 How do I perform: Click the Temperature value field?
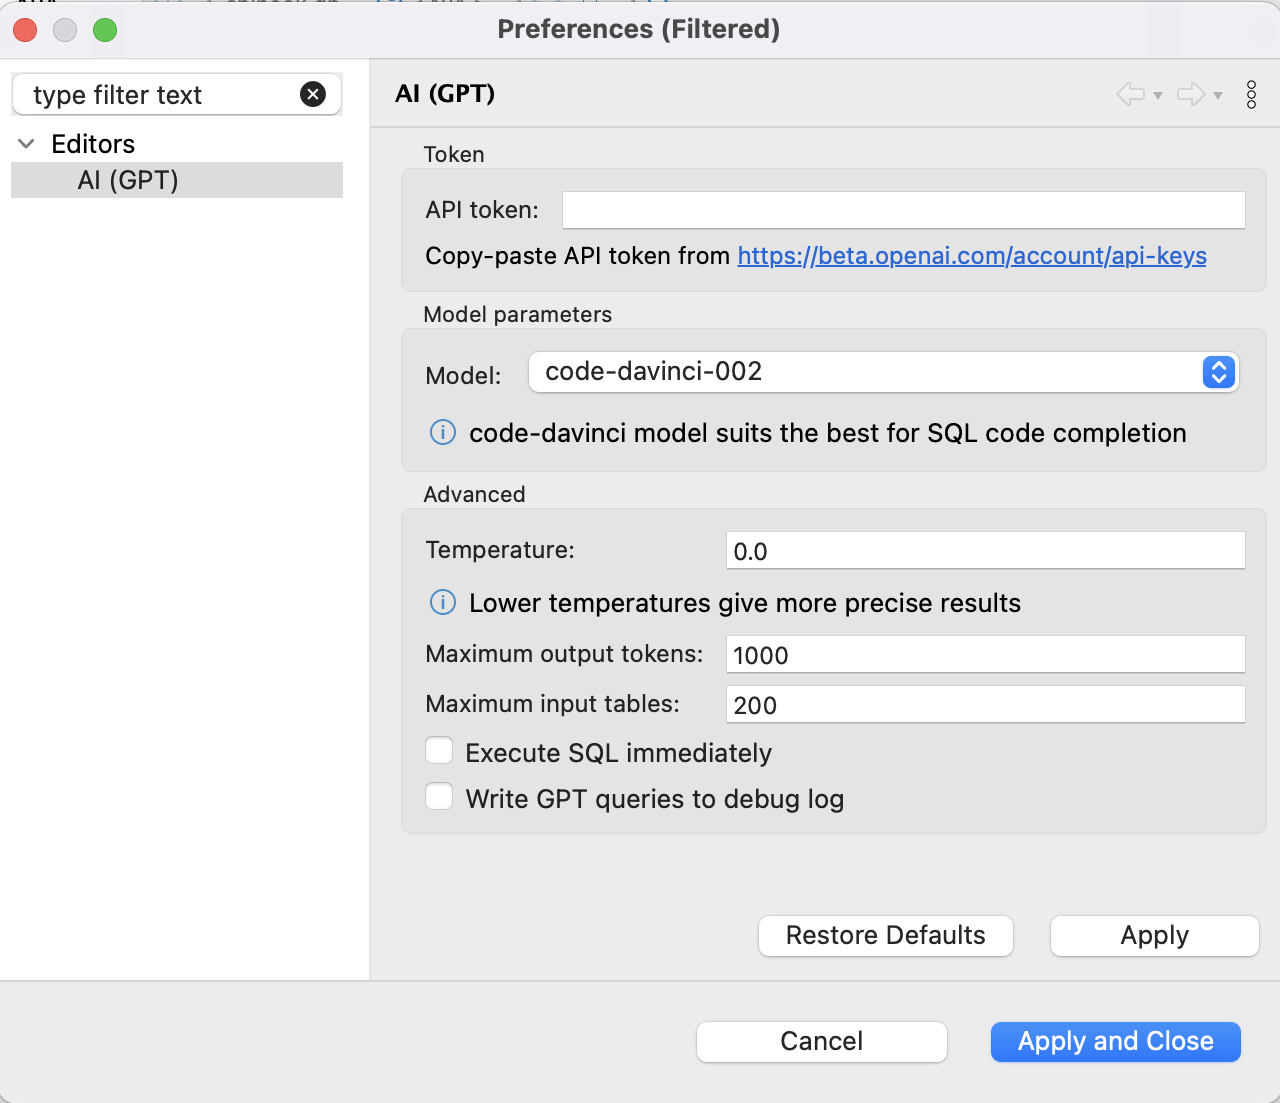click(x=985, y=550)
